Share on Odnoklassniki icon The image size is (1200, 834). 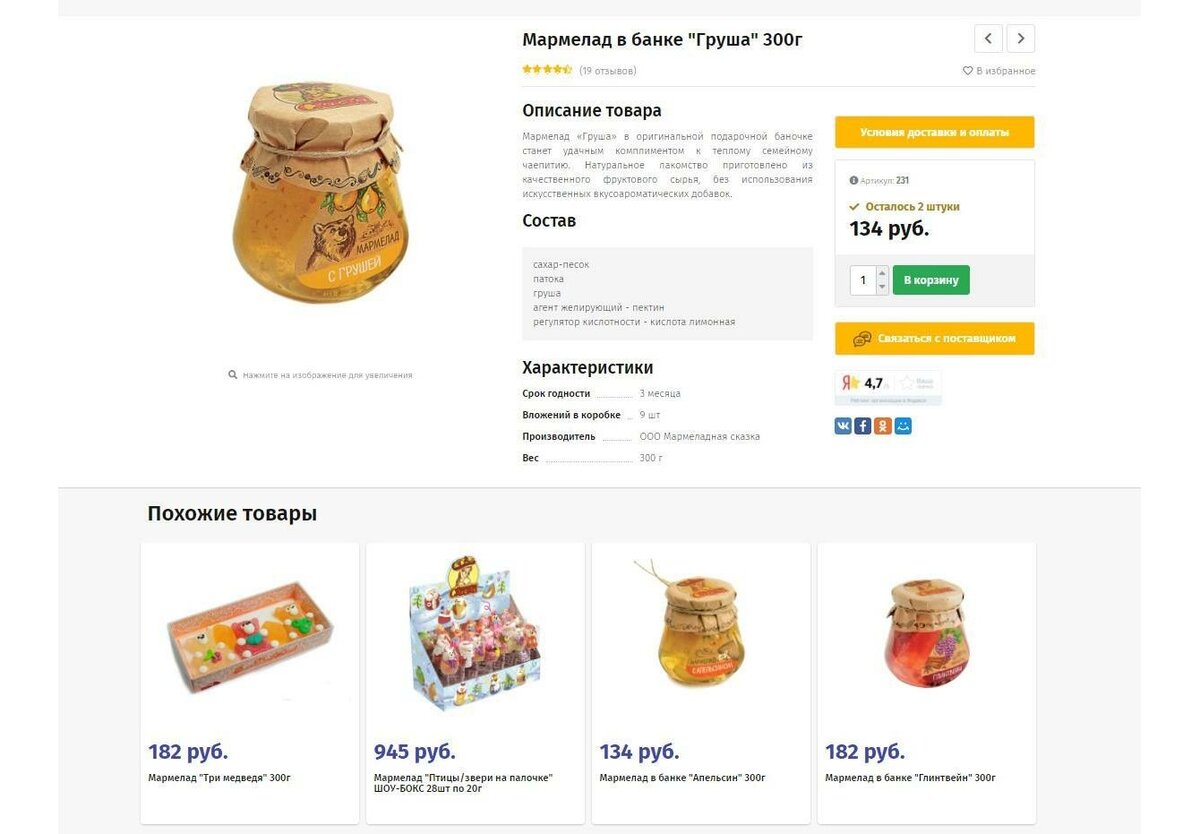point(883,426)
